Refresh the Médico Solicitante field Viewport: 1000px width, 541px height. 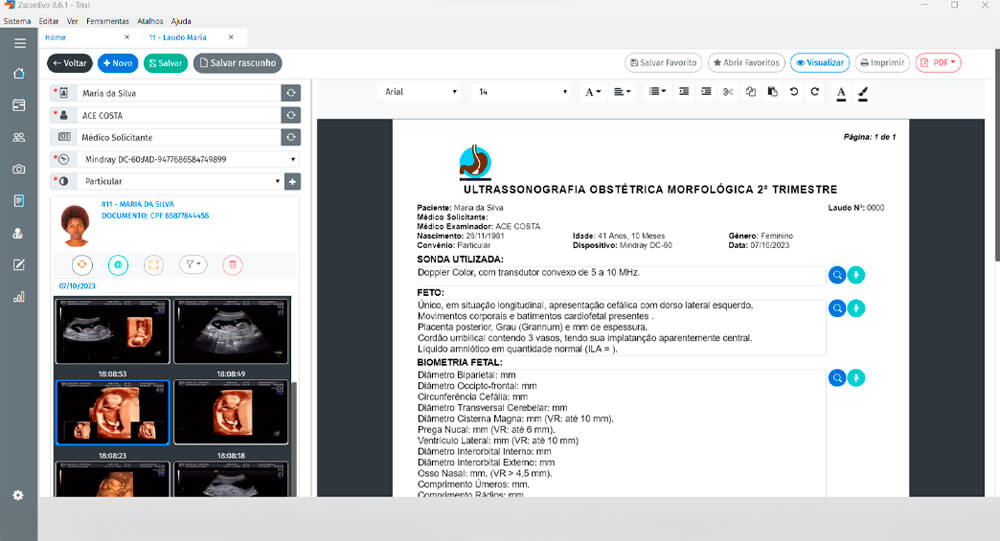pos(291,137)
